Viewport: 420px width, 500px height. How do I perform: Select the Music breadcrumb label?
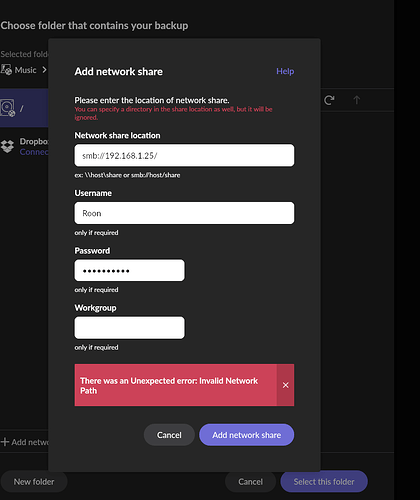point(26,70)
